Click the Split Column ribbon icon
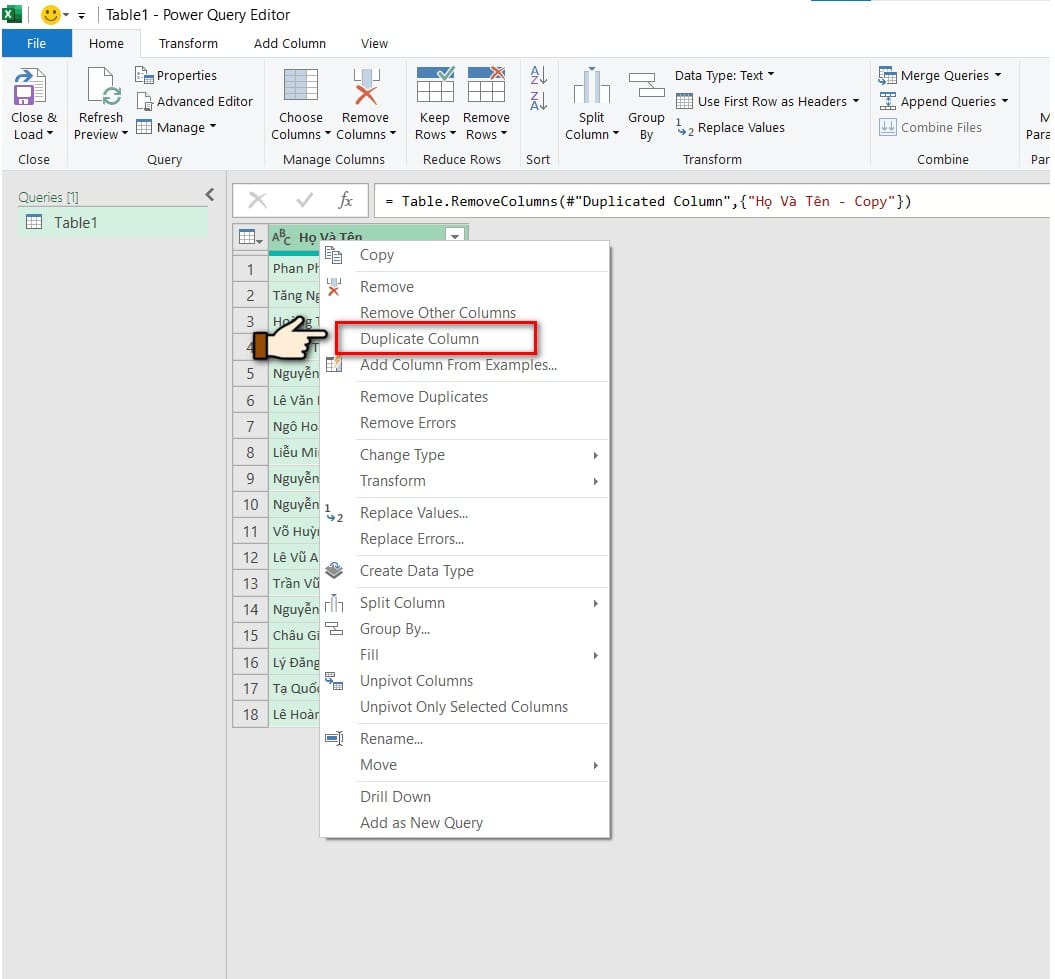The width and height of the screenshot is (1055, 979). (591, 88)
